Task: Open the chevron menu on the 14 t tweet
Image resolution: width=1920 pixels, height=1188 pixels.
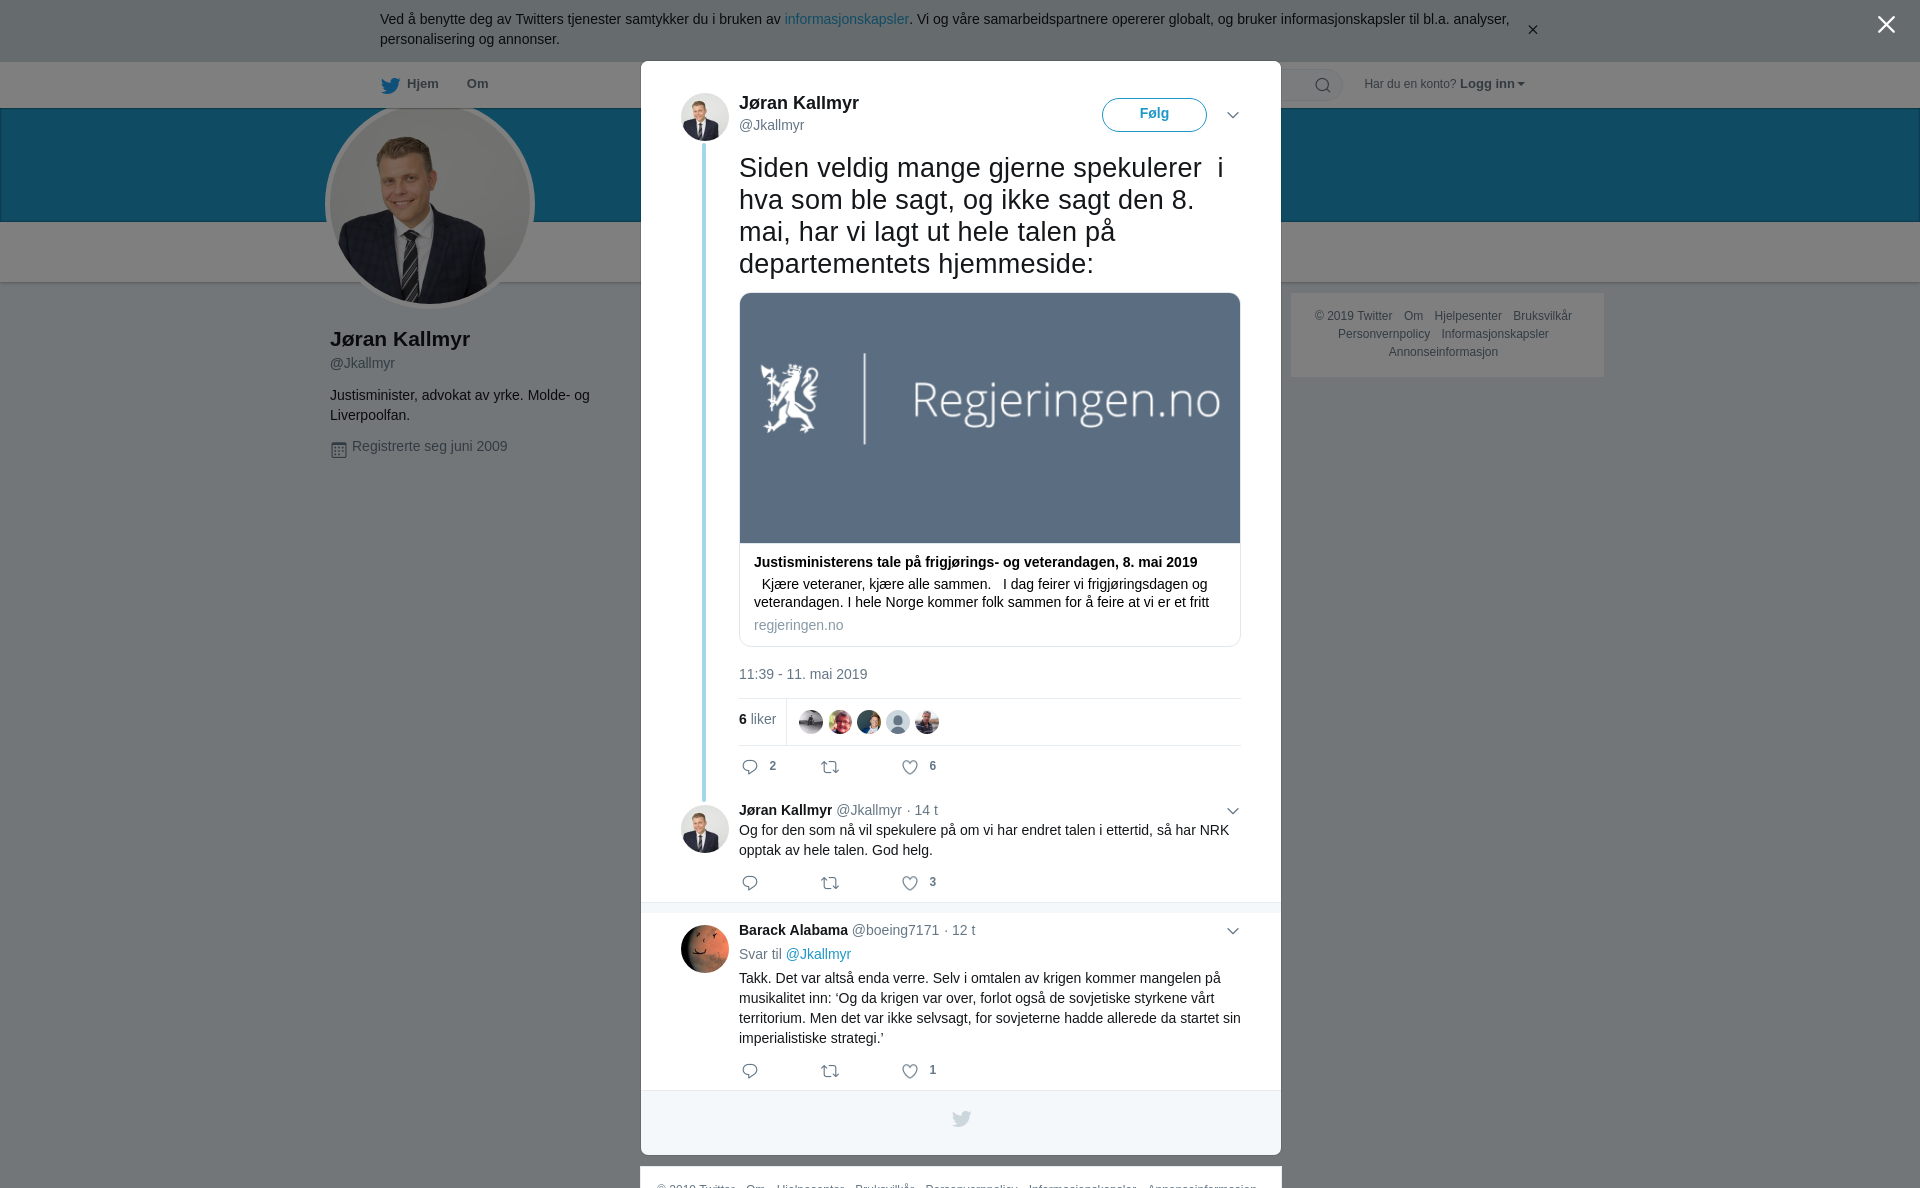Action: coord(1233,811)
